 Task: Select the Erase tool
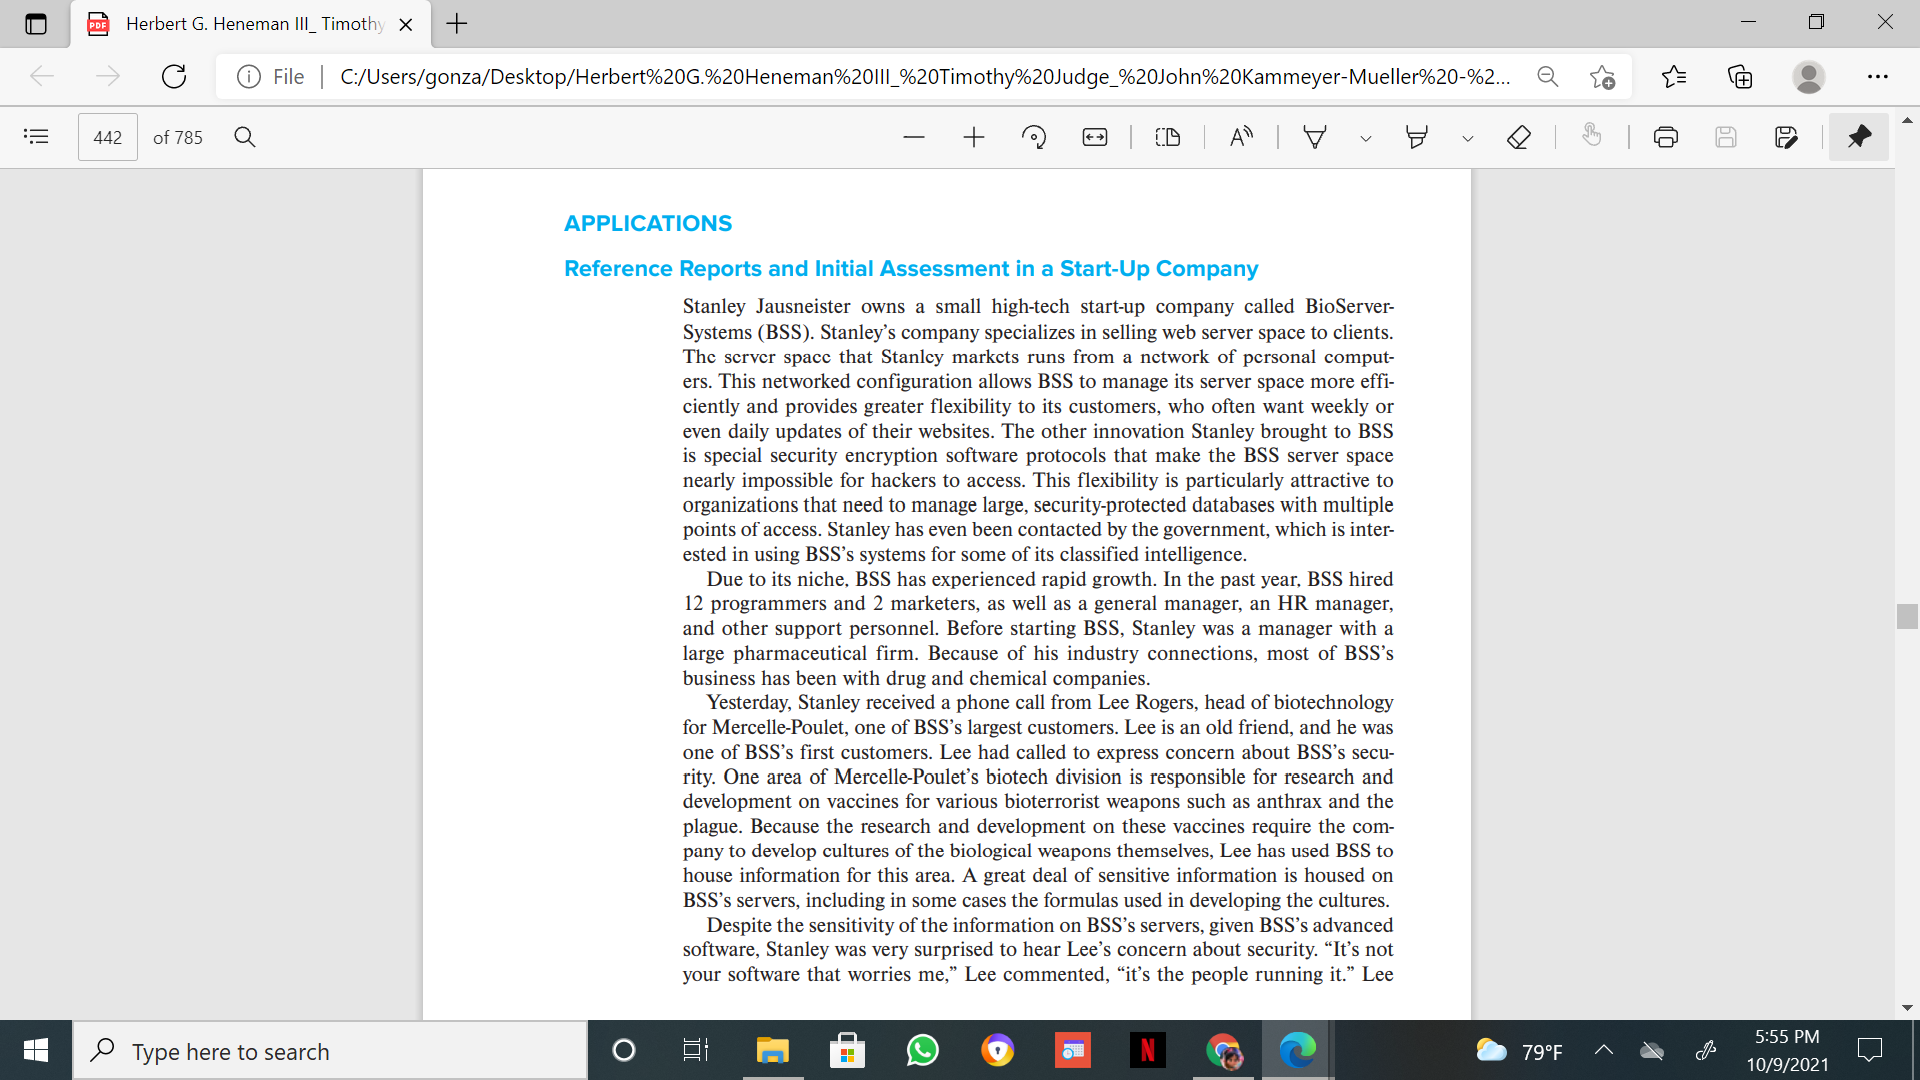(1518, 137)
